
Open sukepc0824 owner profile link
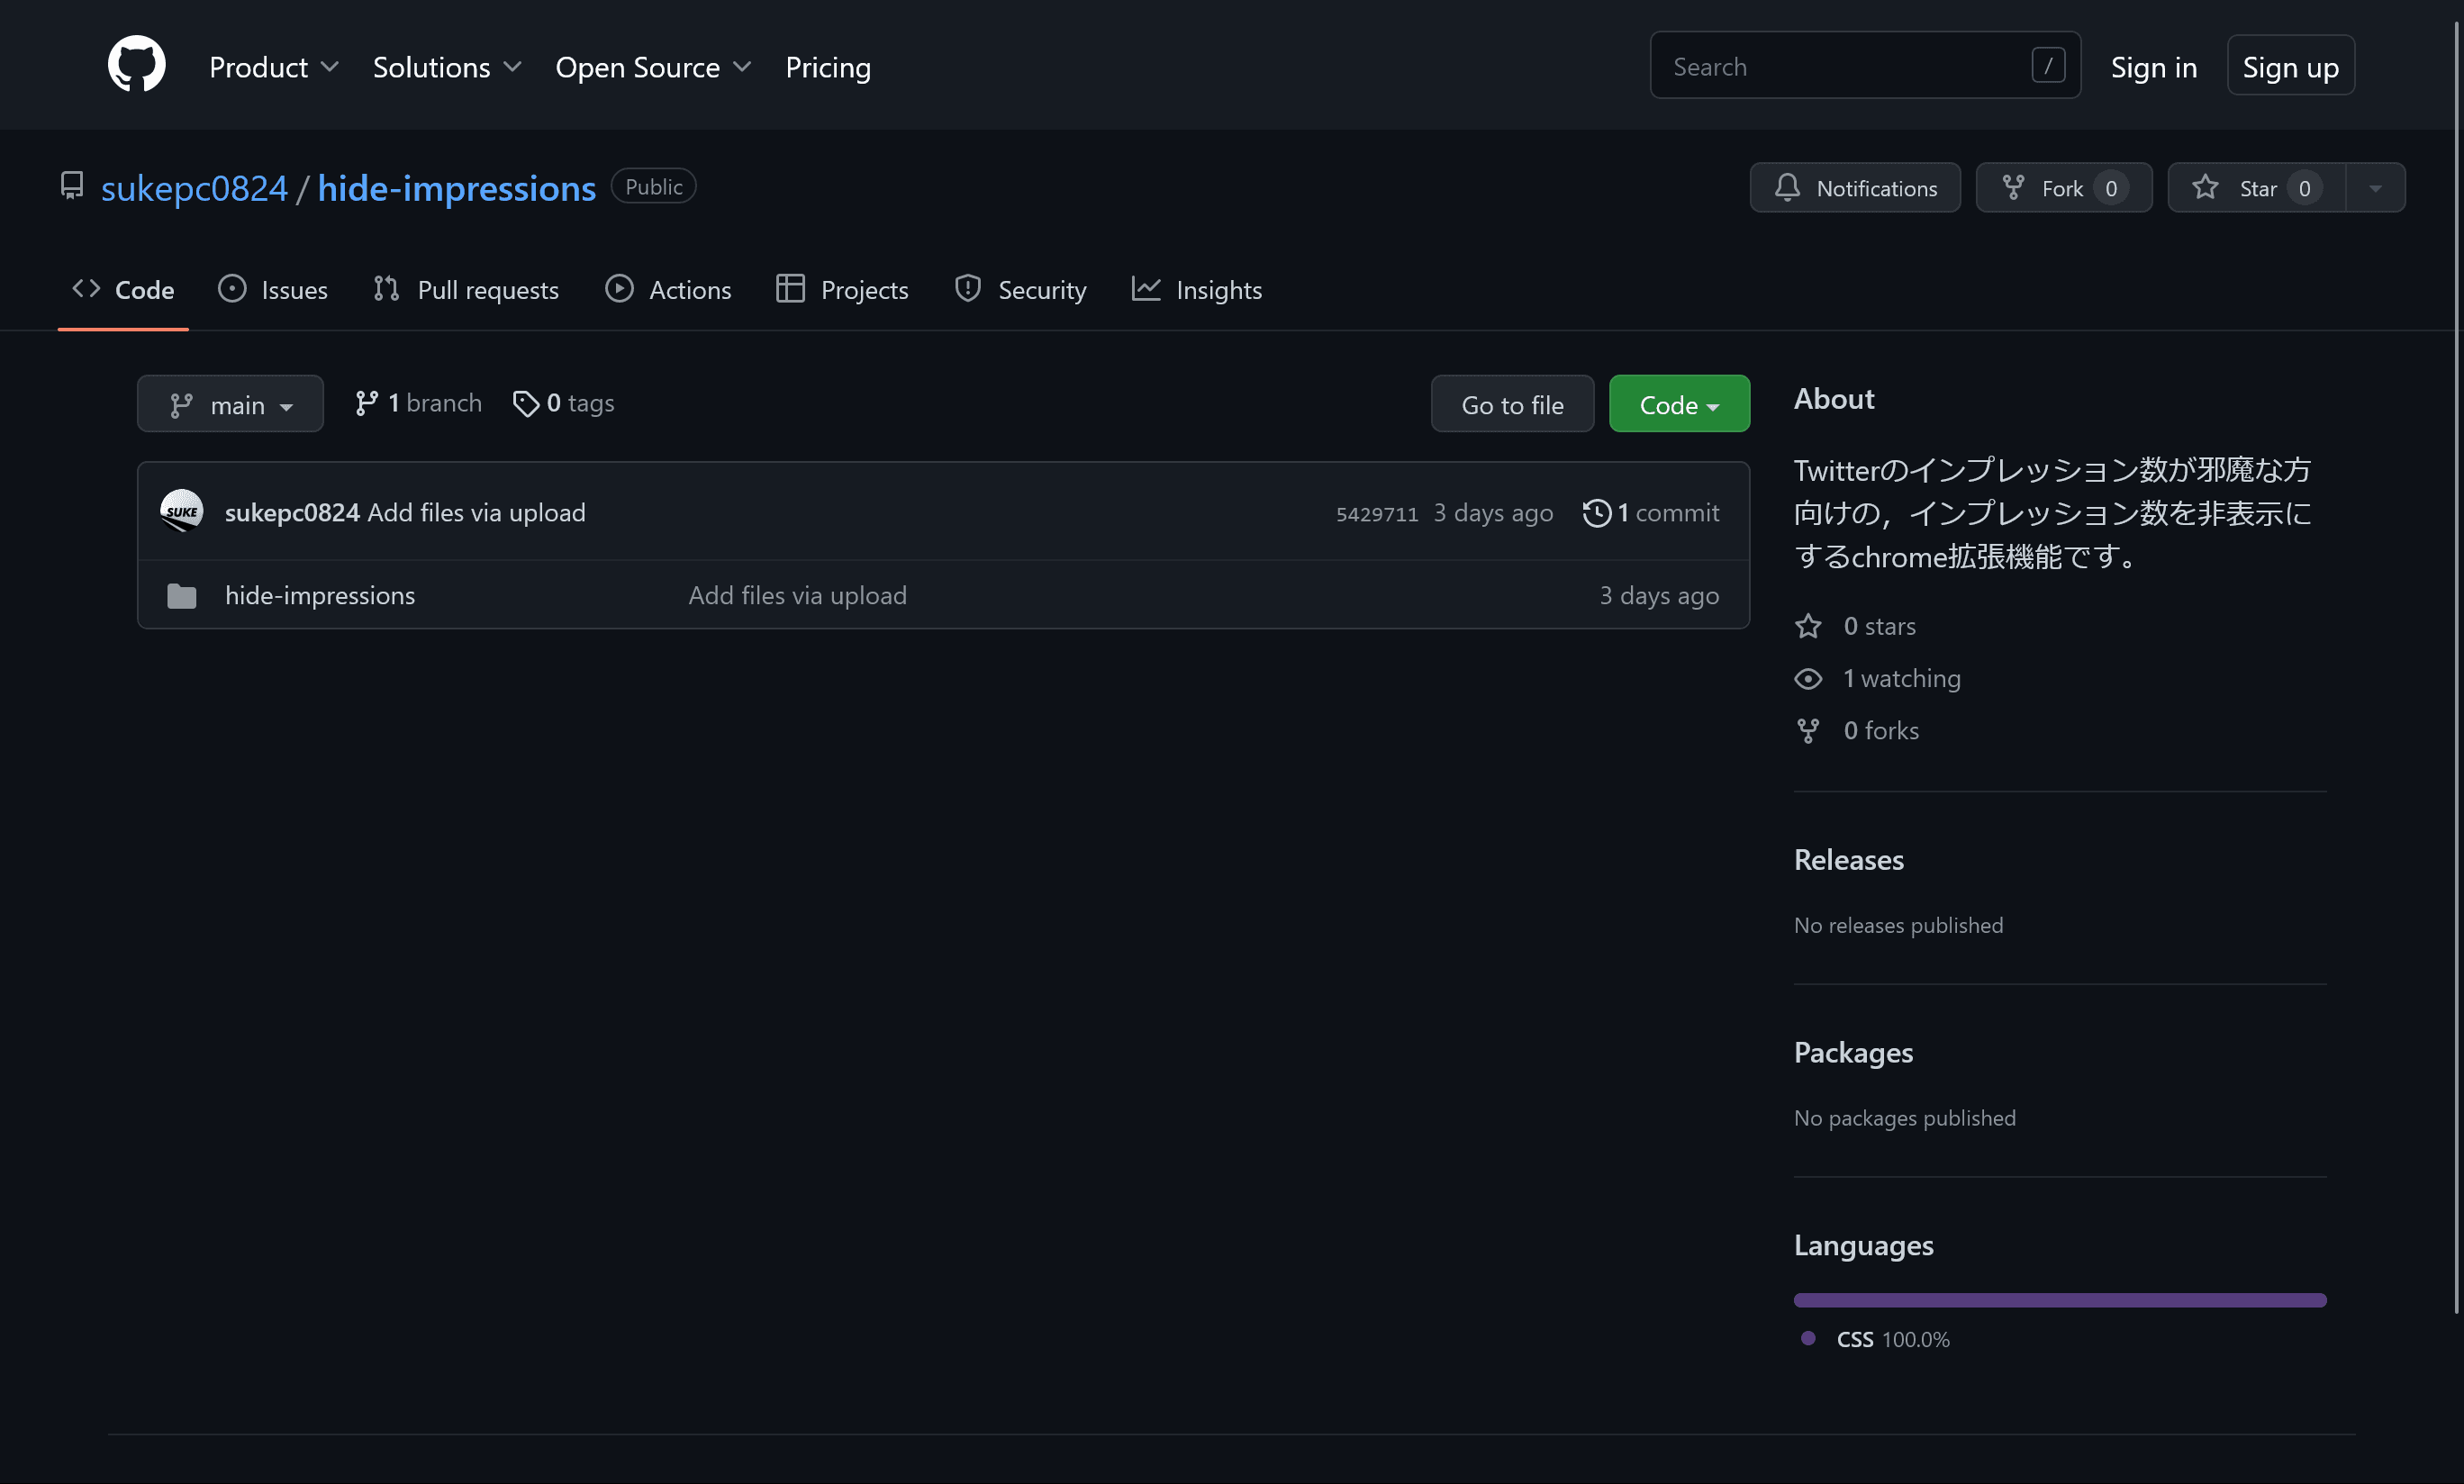[194, 188]
